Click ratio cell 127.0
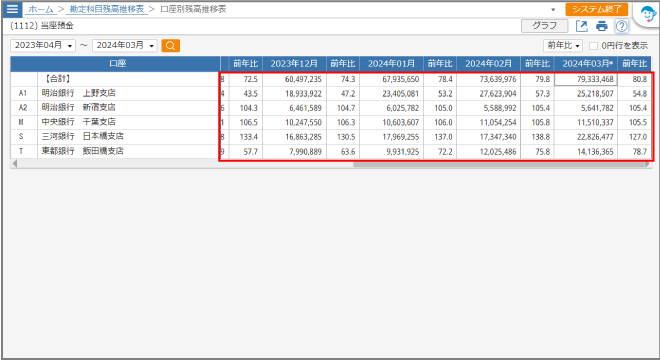The height and width of the screenshot is (360, 660). pos(635,137)
